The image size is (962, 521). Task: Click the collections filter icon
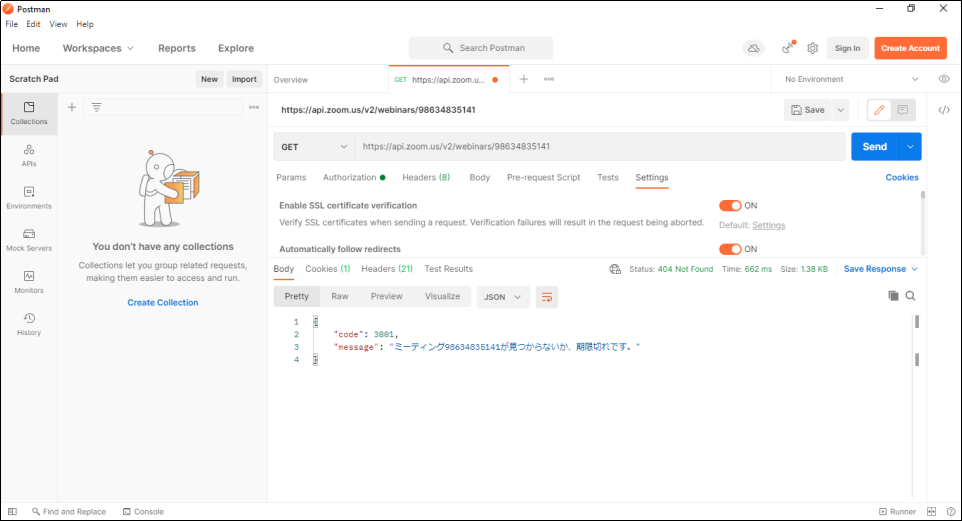pos(96,107)
